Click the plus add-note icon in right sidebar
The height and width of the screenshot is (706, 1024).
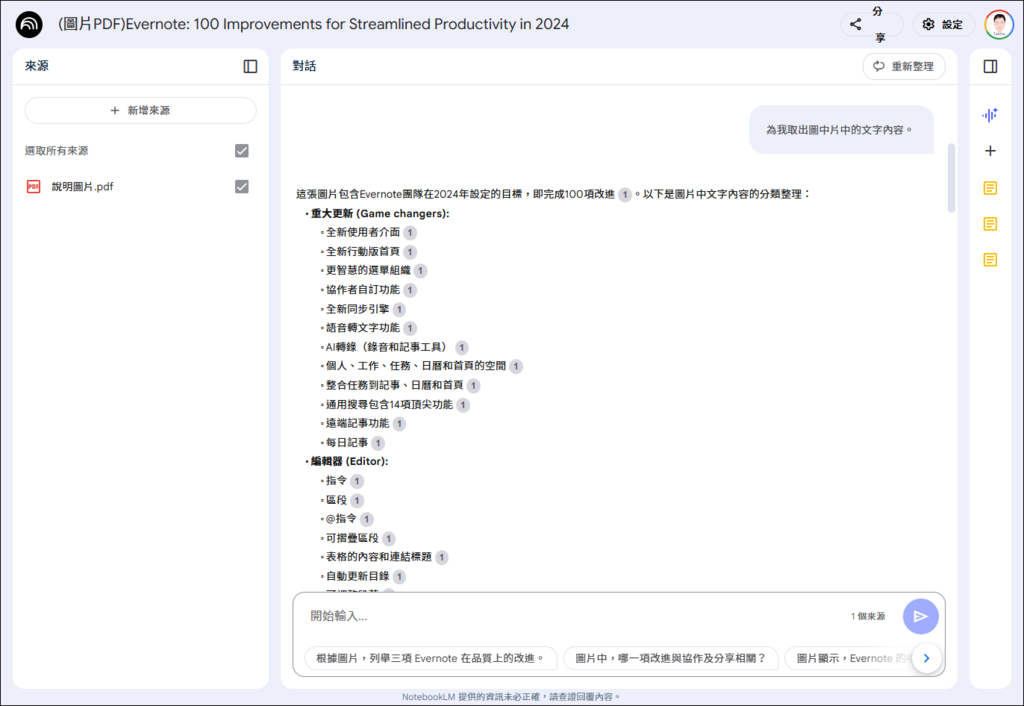pyautogui.click(x=990, y=151)
